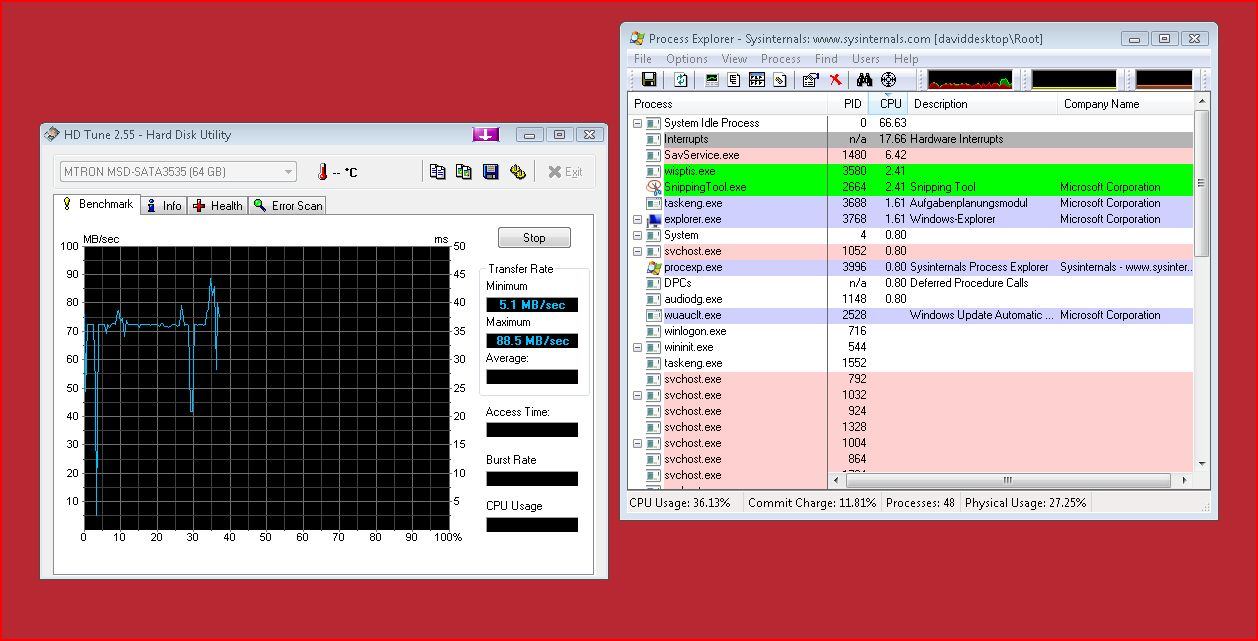The image size is (1258, 641).
Task: Select wisptis.exe process row
Action: click(x=911, y=171)
